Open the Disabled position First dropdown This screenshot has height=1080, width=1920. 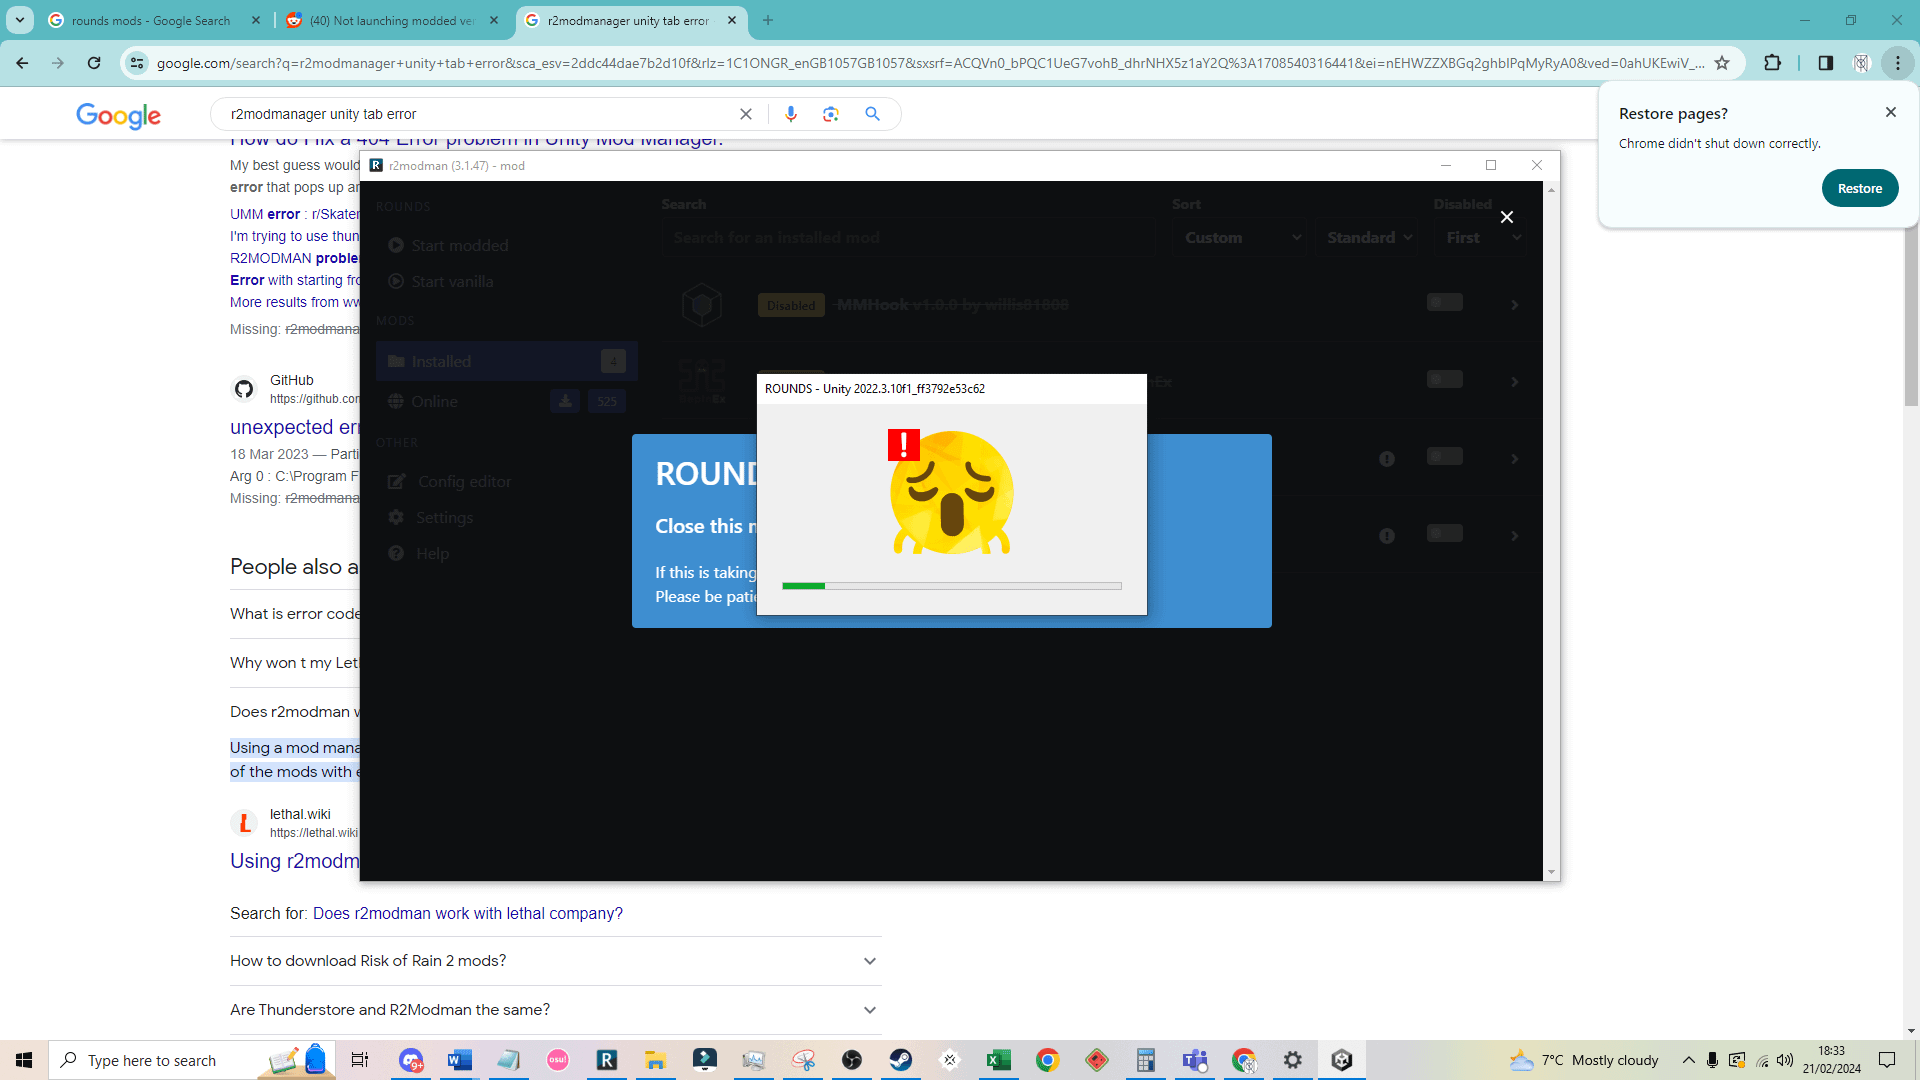coord(1482,237)
